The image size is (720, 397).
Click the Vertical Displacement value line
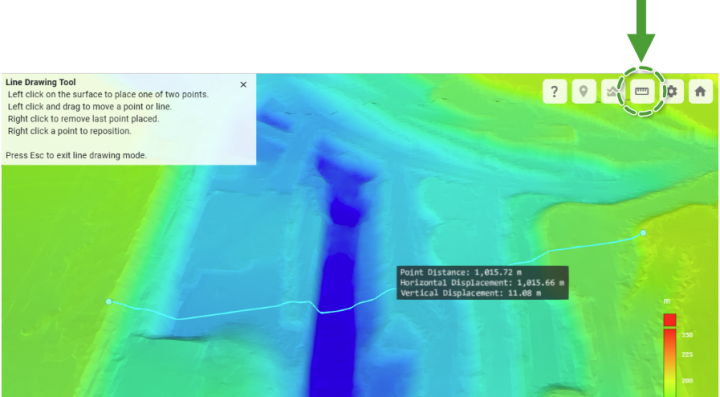pyautogui.click(x=470, y=293)
